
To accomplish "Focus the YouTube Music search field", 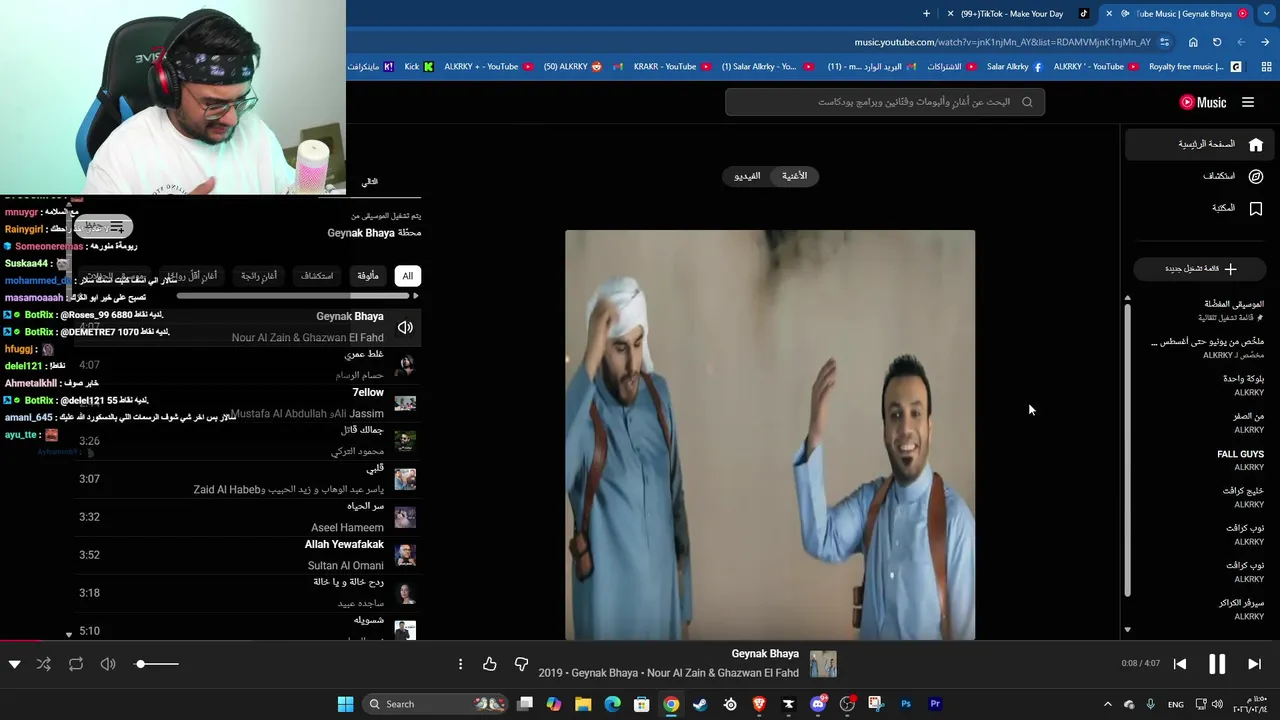I will coord(885,102).
